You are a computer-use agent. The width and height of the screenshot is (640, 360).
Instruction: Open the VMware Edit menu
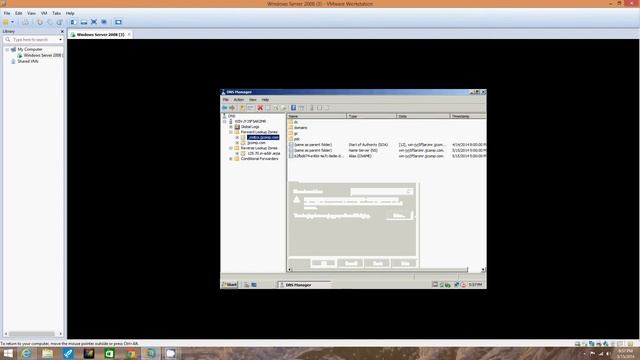tap(19, 13)
